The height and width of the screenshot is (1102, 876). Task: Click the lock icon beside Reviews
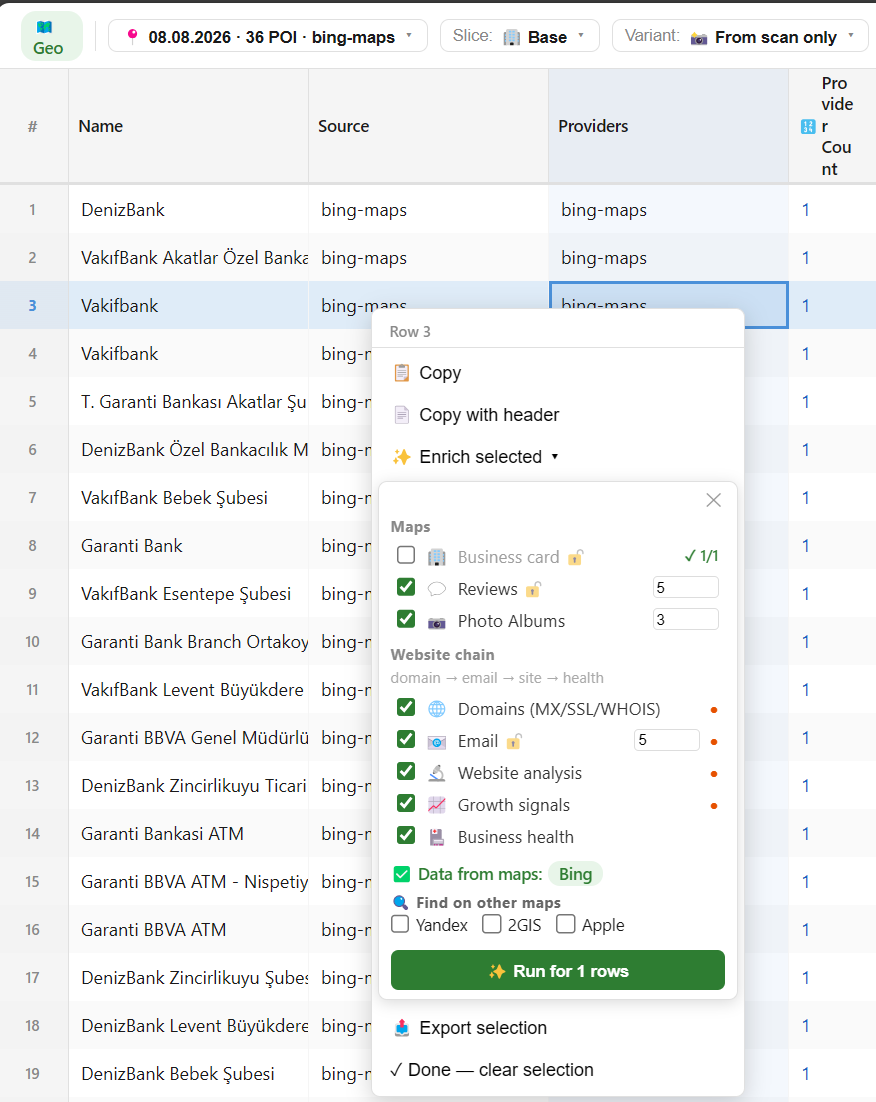[534, 589]
